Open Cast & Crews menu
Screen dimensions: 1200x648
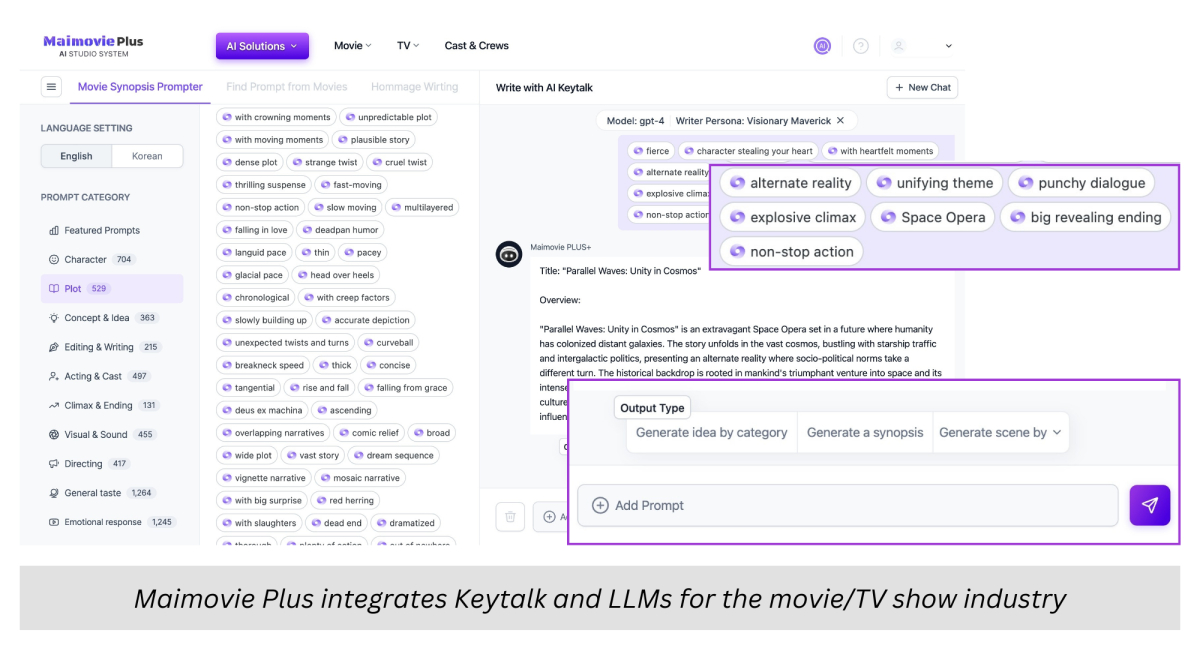click(476, 46)
